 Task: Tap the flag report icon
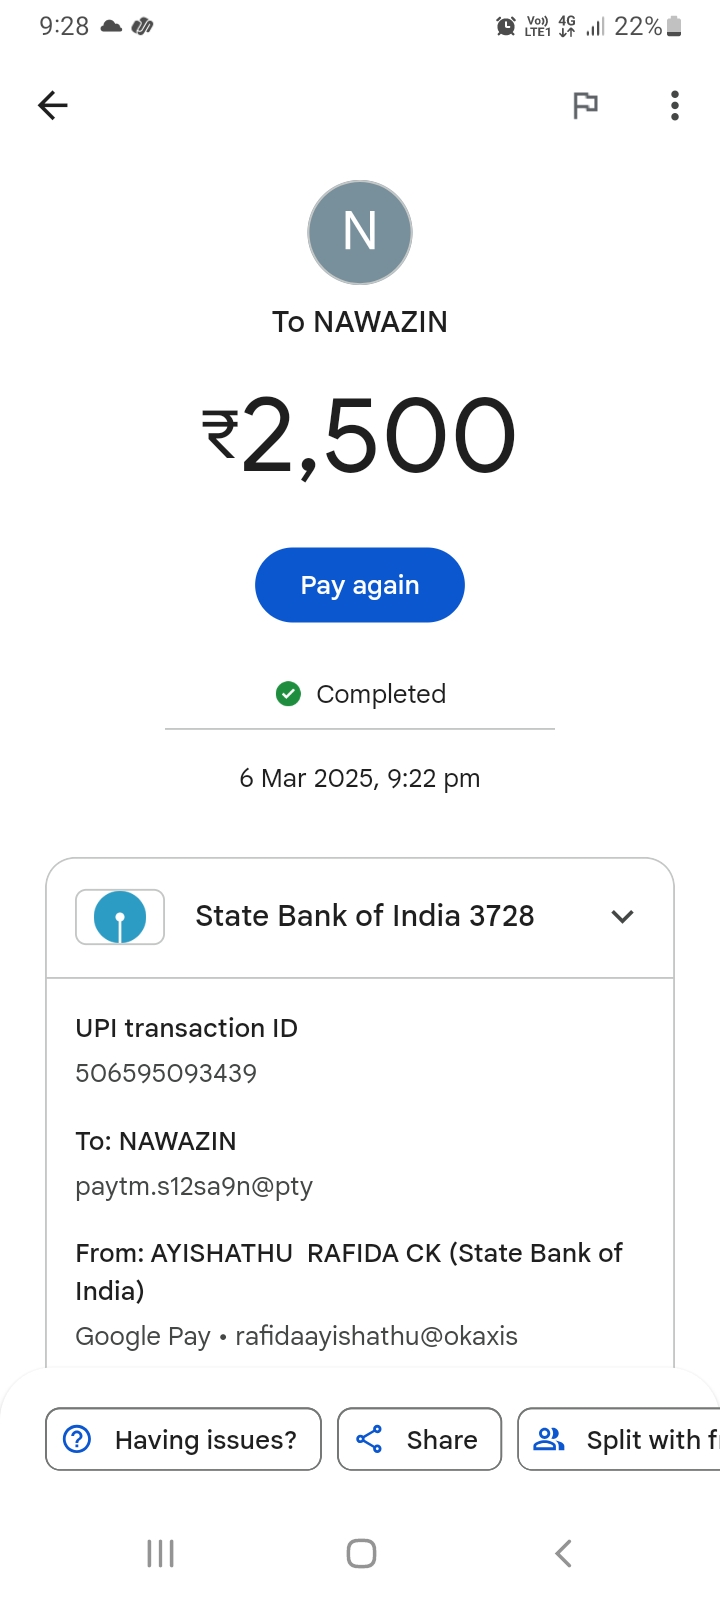pyautogui.click(x=585, y=105)
